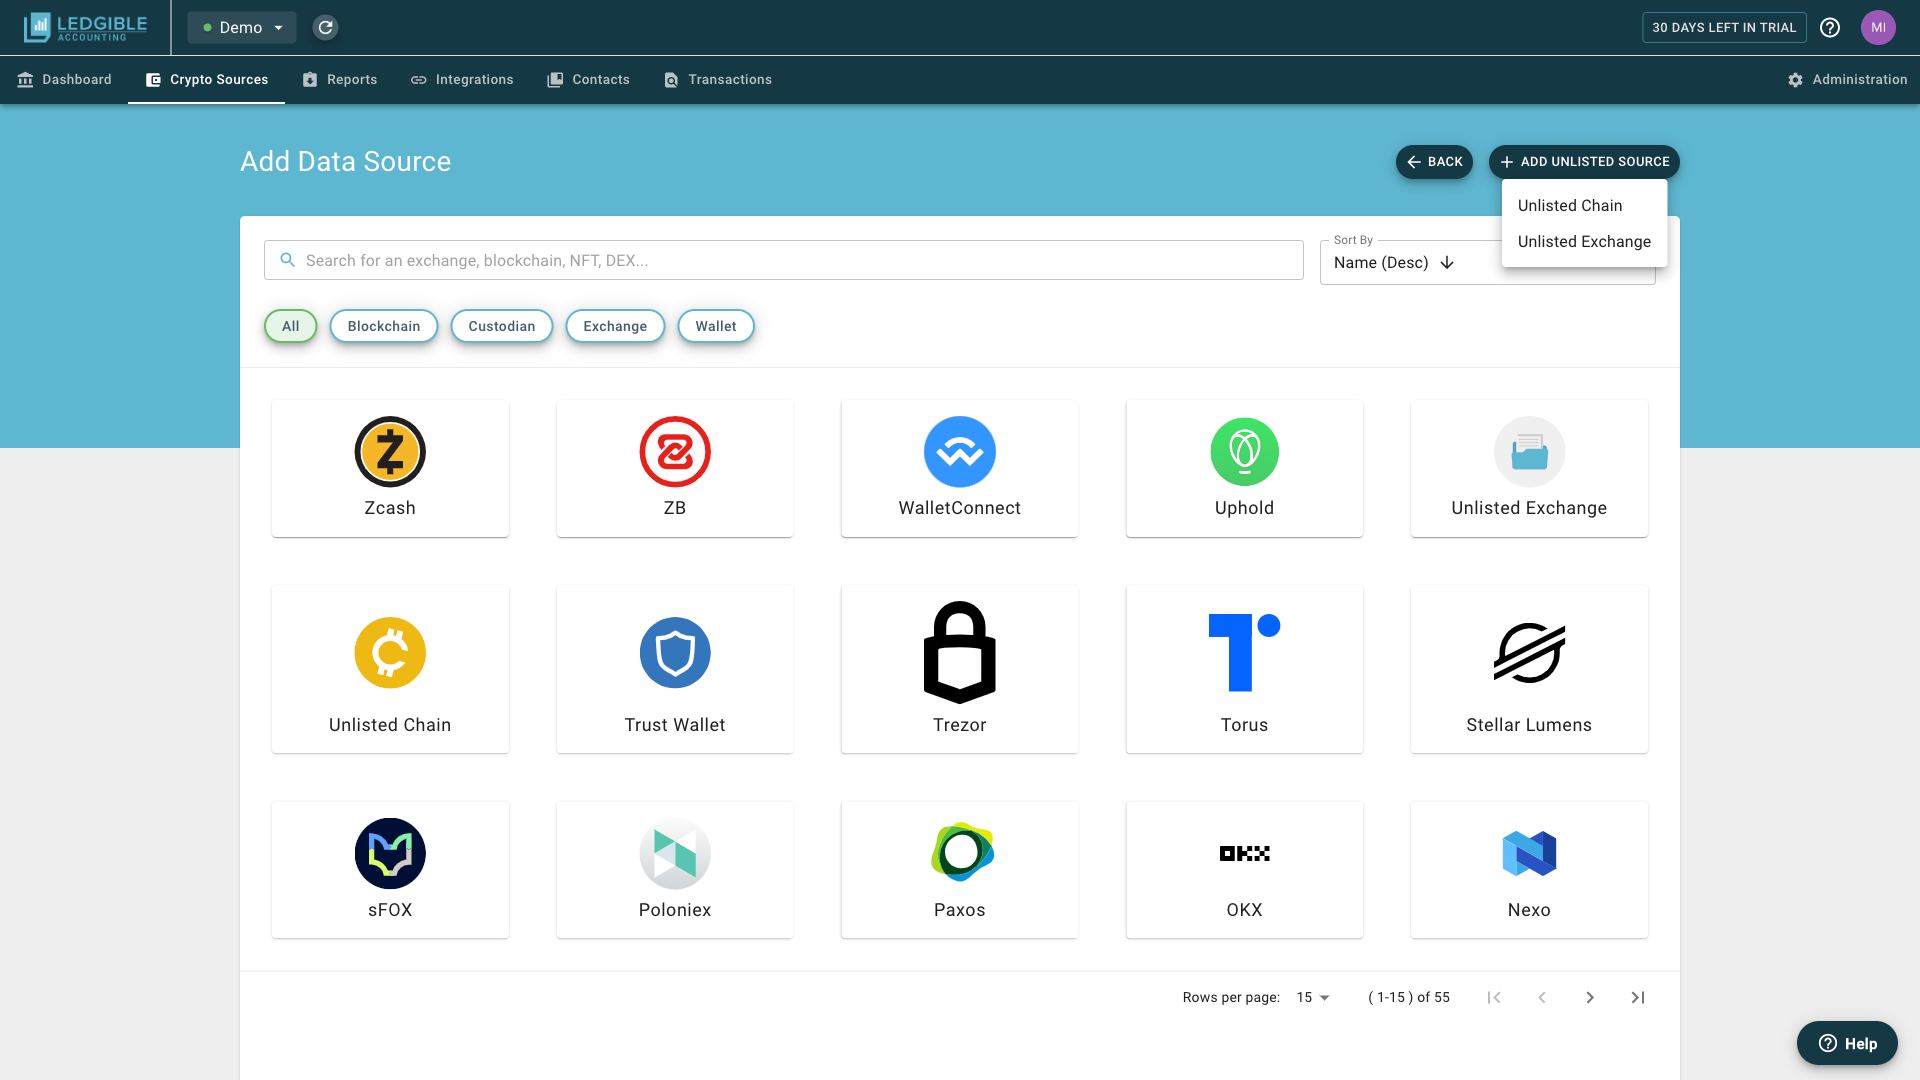1920x1080 pixels.
Task: Click the search magnifier icon
Action: pyautogui.click(x=288, y=260)
